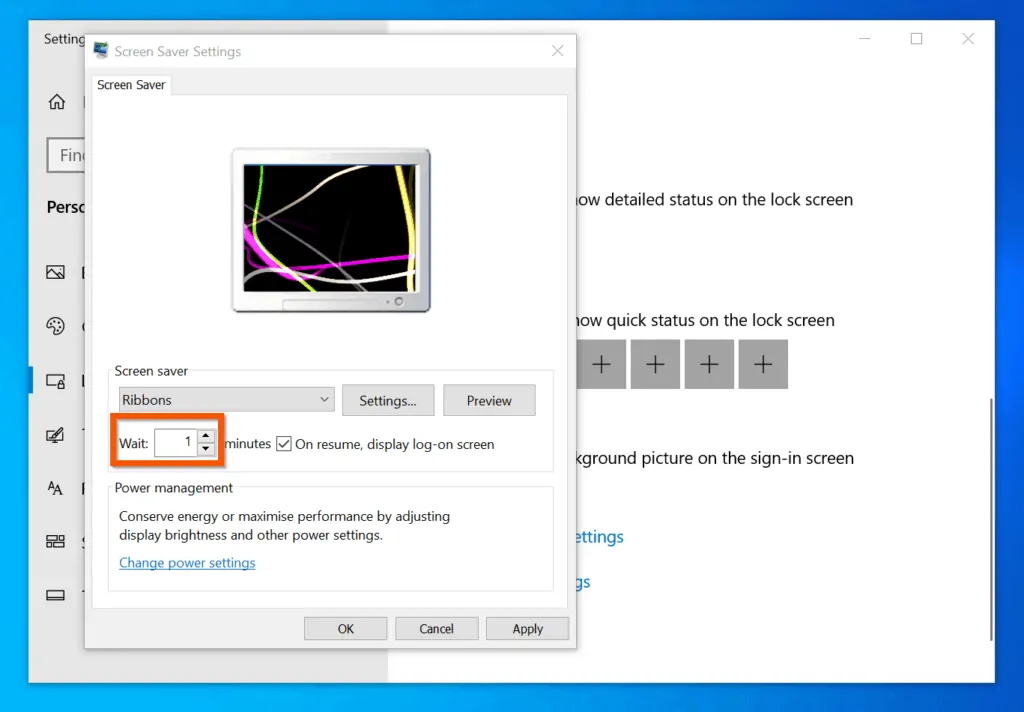Preview the selected screen saver
1024x712 pixels.
(489, 401)
